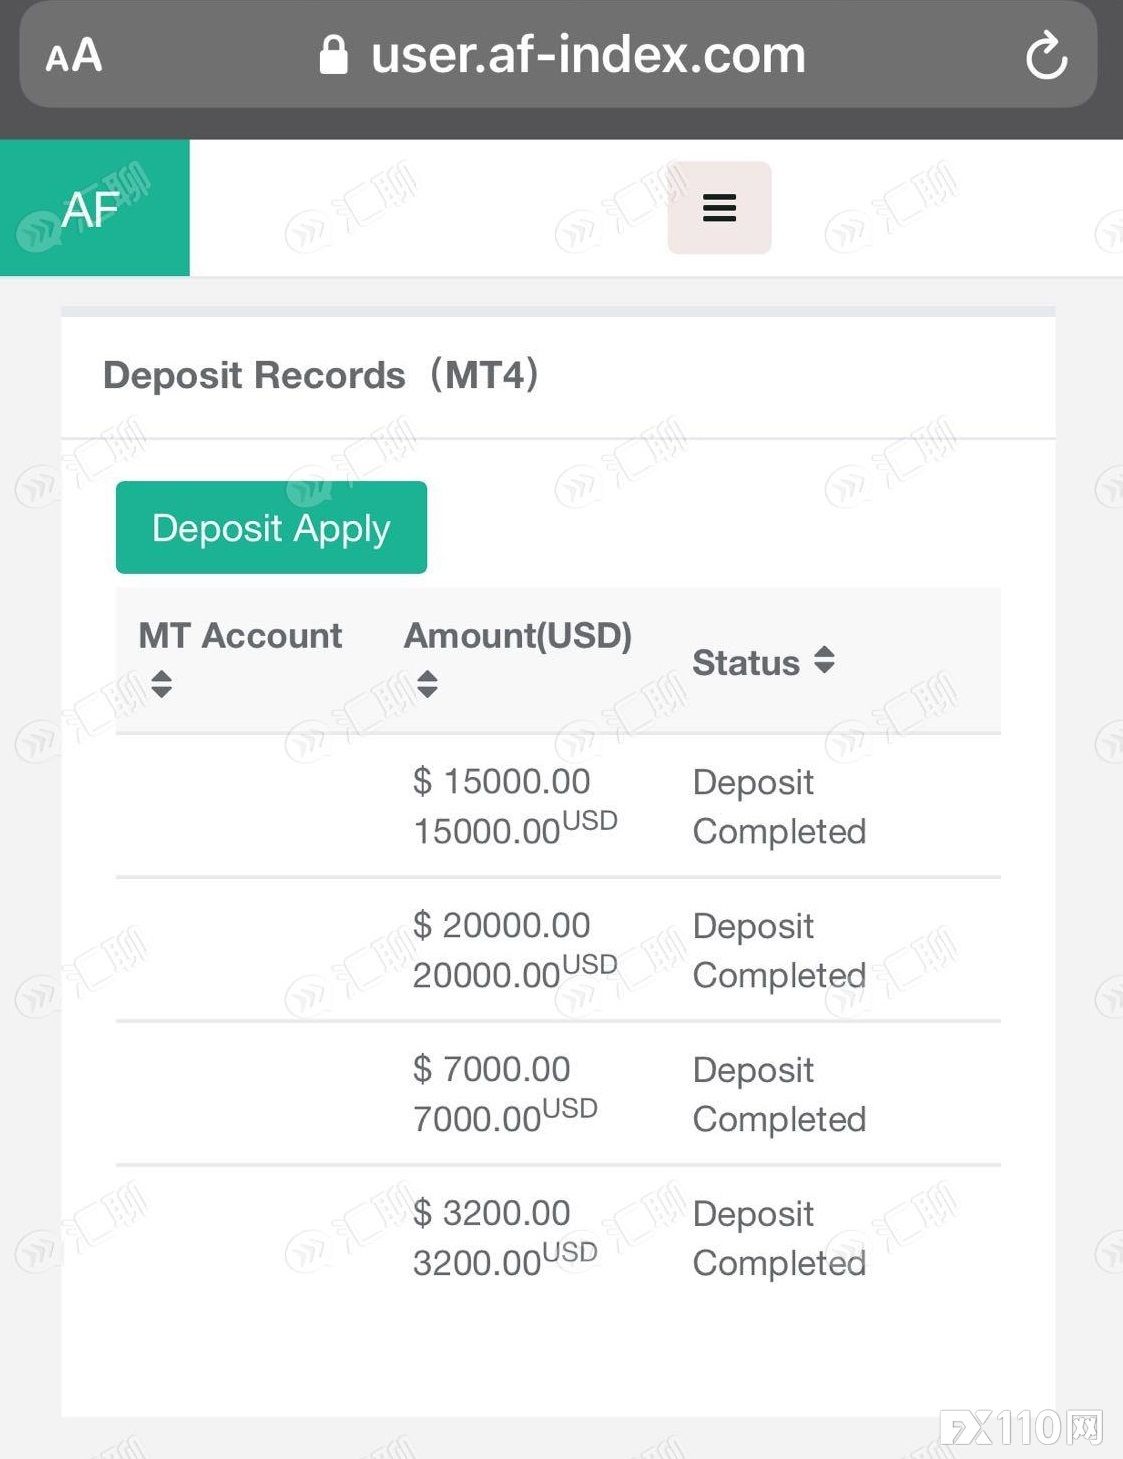Screen dimensions: 1123x1459
Task: Tap the AA text size control
Action: (74, 56)
